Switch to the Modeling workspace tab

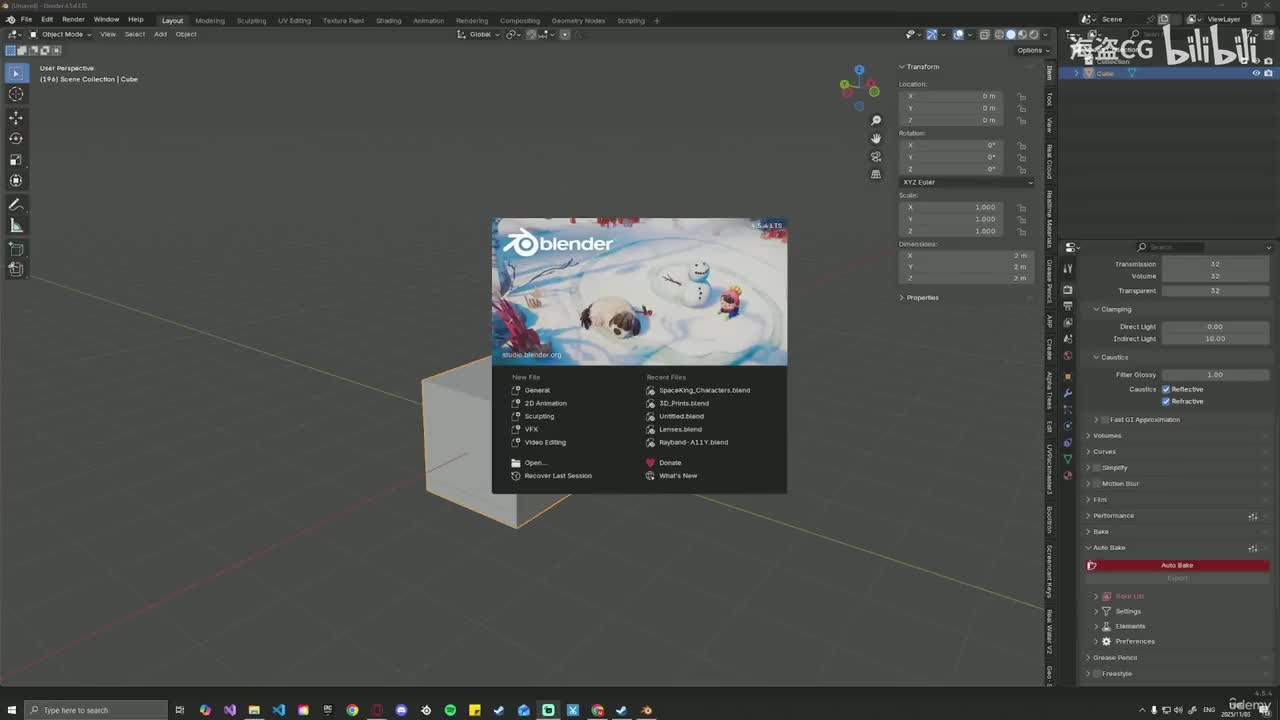click(x=210, y=20)
